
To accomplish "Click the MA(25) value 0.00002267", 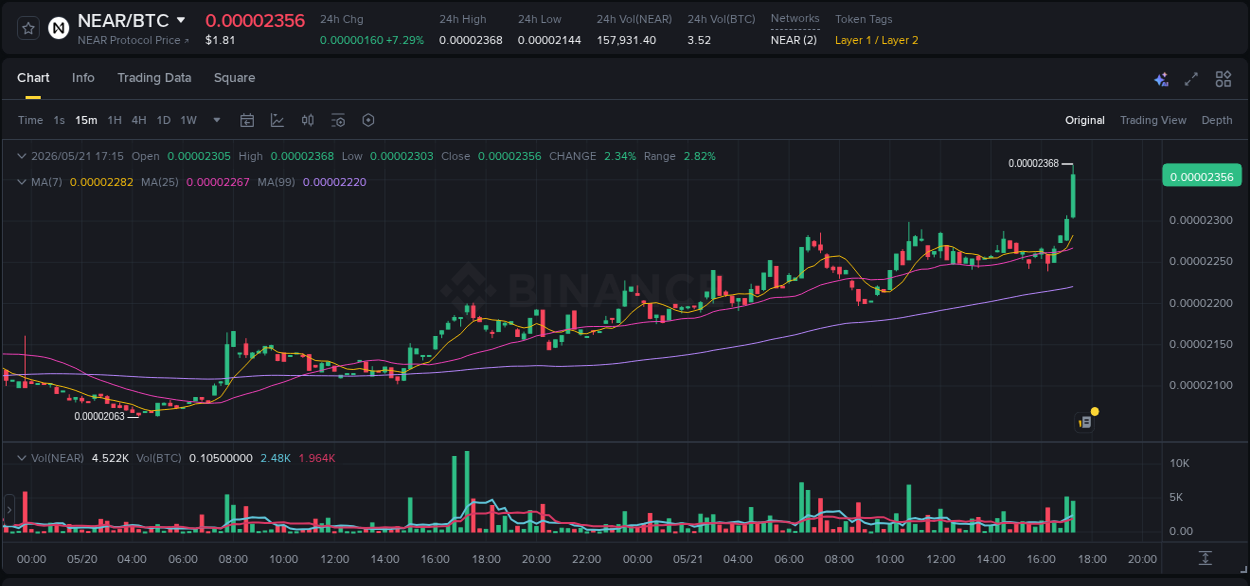I will (218, 182).
